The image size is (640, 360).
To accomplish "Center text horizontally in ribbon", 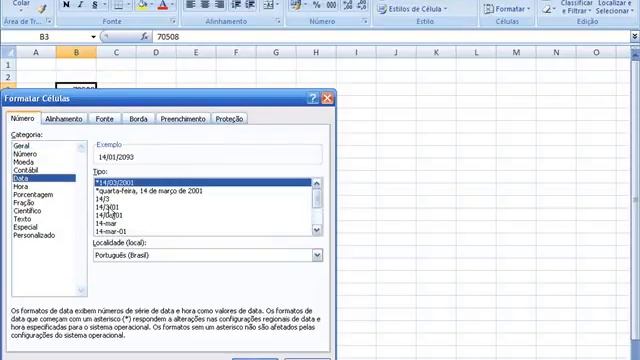I will (x=205, y=4).
